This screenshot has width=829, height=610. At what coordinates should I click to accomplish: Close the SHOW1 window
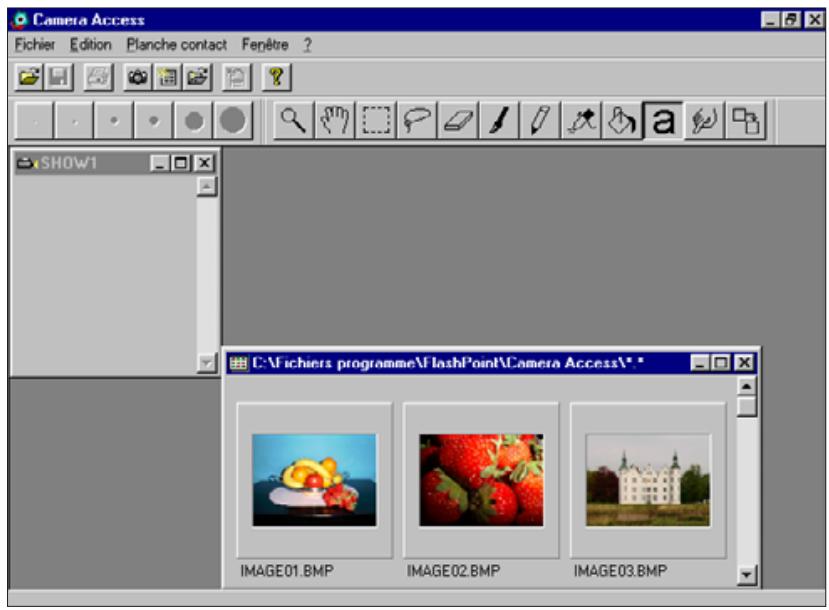coord(204,163)
